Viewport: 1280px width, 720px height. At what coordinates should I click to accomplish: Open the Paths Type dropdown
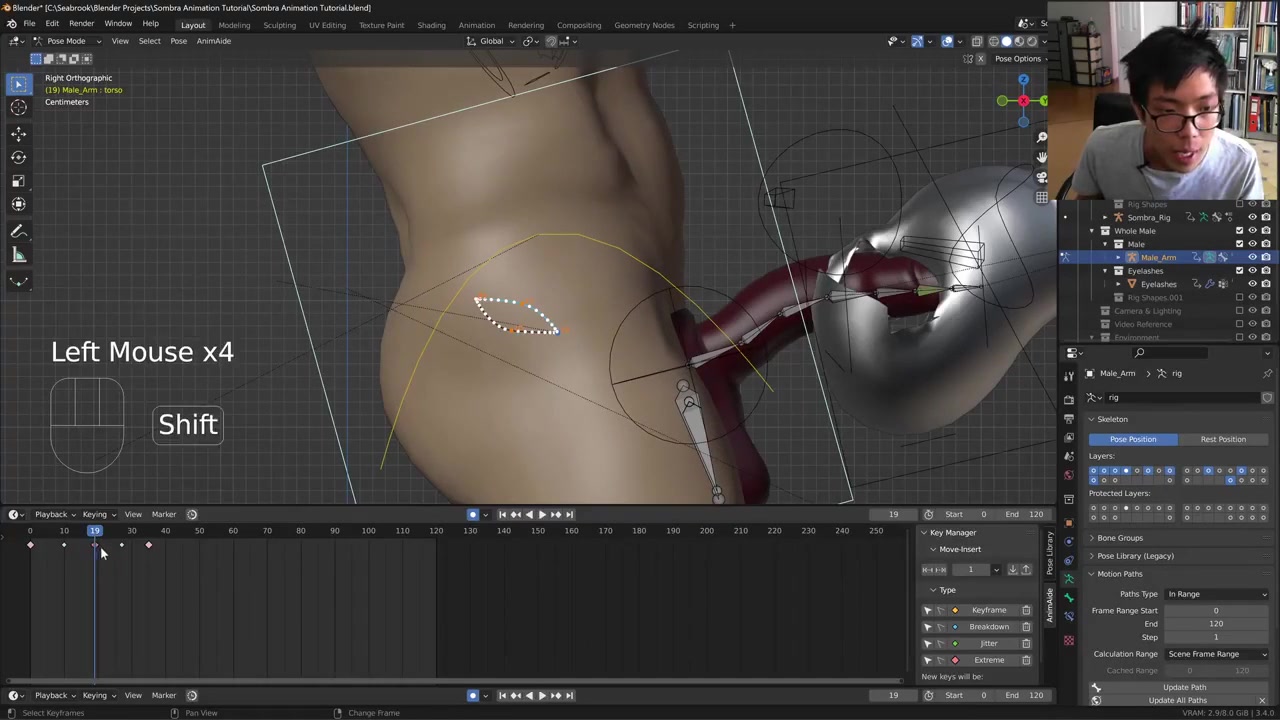click(1216, 594)
